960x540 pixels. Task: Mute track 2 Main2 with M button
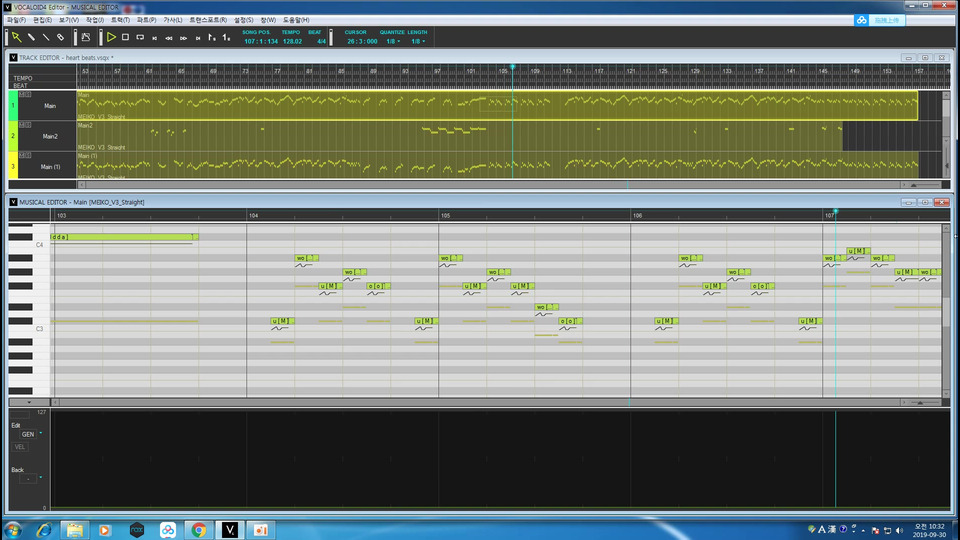pos(21,125)
